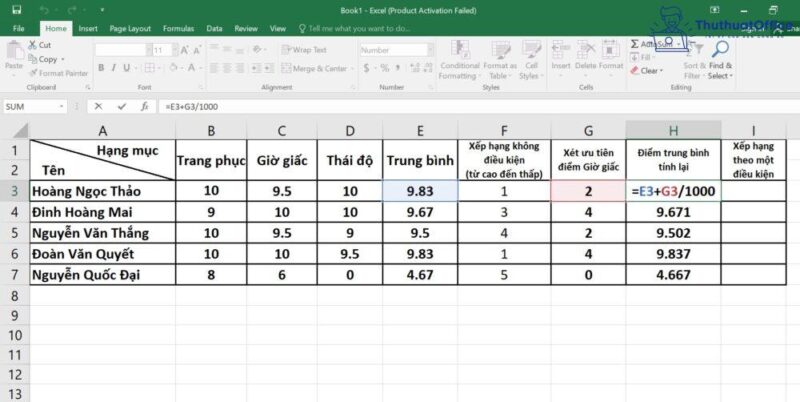Image resolution: width=800 pixels, height=402 pixels.
Task: Open the Alignment group dialog launcher
Action: pos(353,87)
